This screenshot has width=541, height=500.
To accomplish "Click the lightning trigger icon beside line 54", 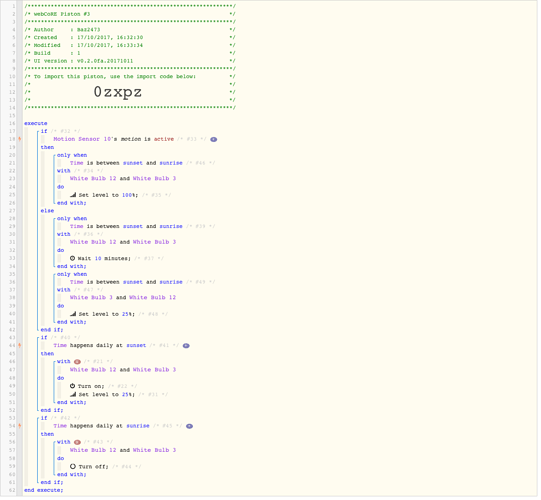I will point(20,427).
